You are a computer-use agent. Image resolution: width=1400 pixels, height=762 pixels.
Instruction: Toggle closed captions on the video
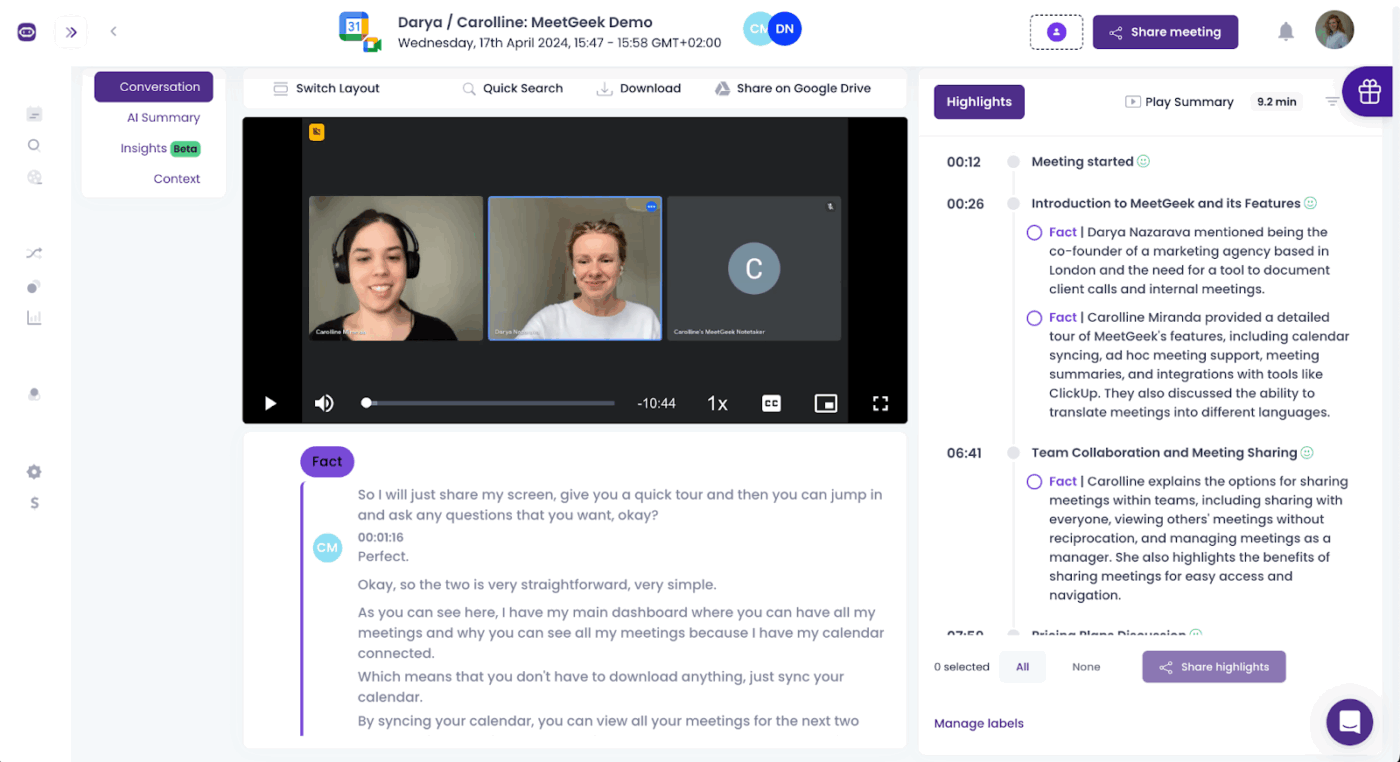pos(771,403)
